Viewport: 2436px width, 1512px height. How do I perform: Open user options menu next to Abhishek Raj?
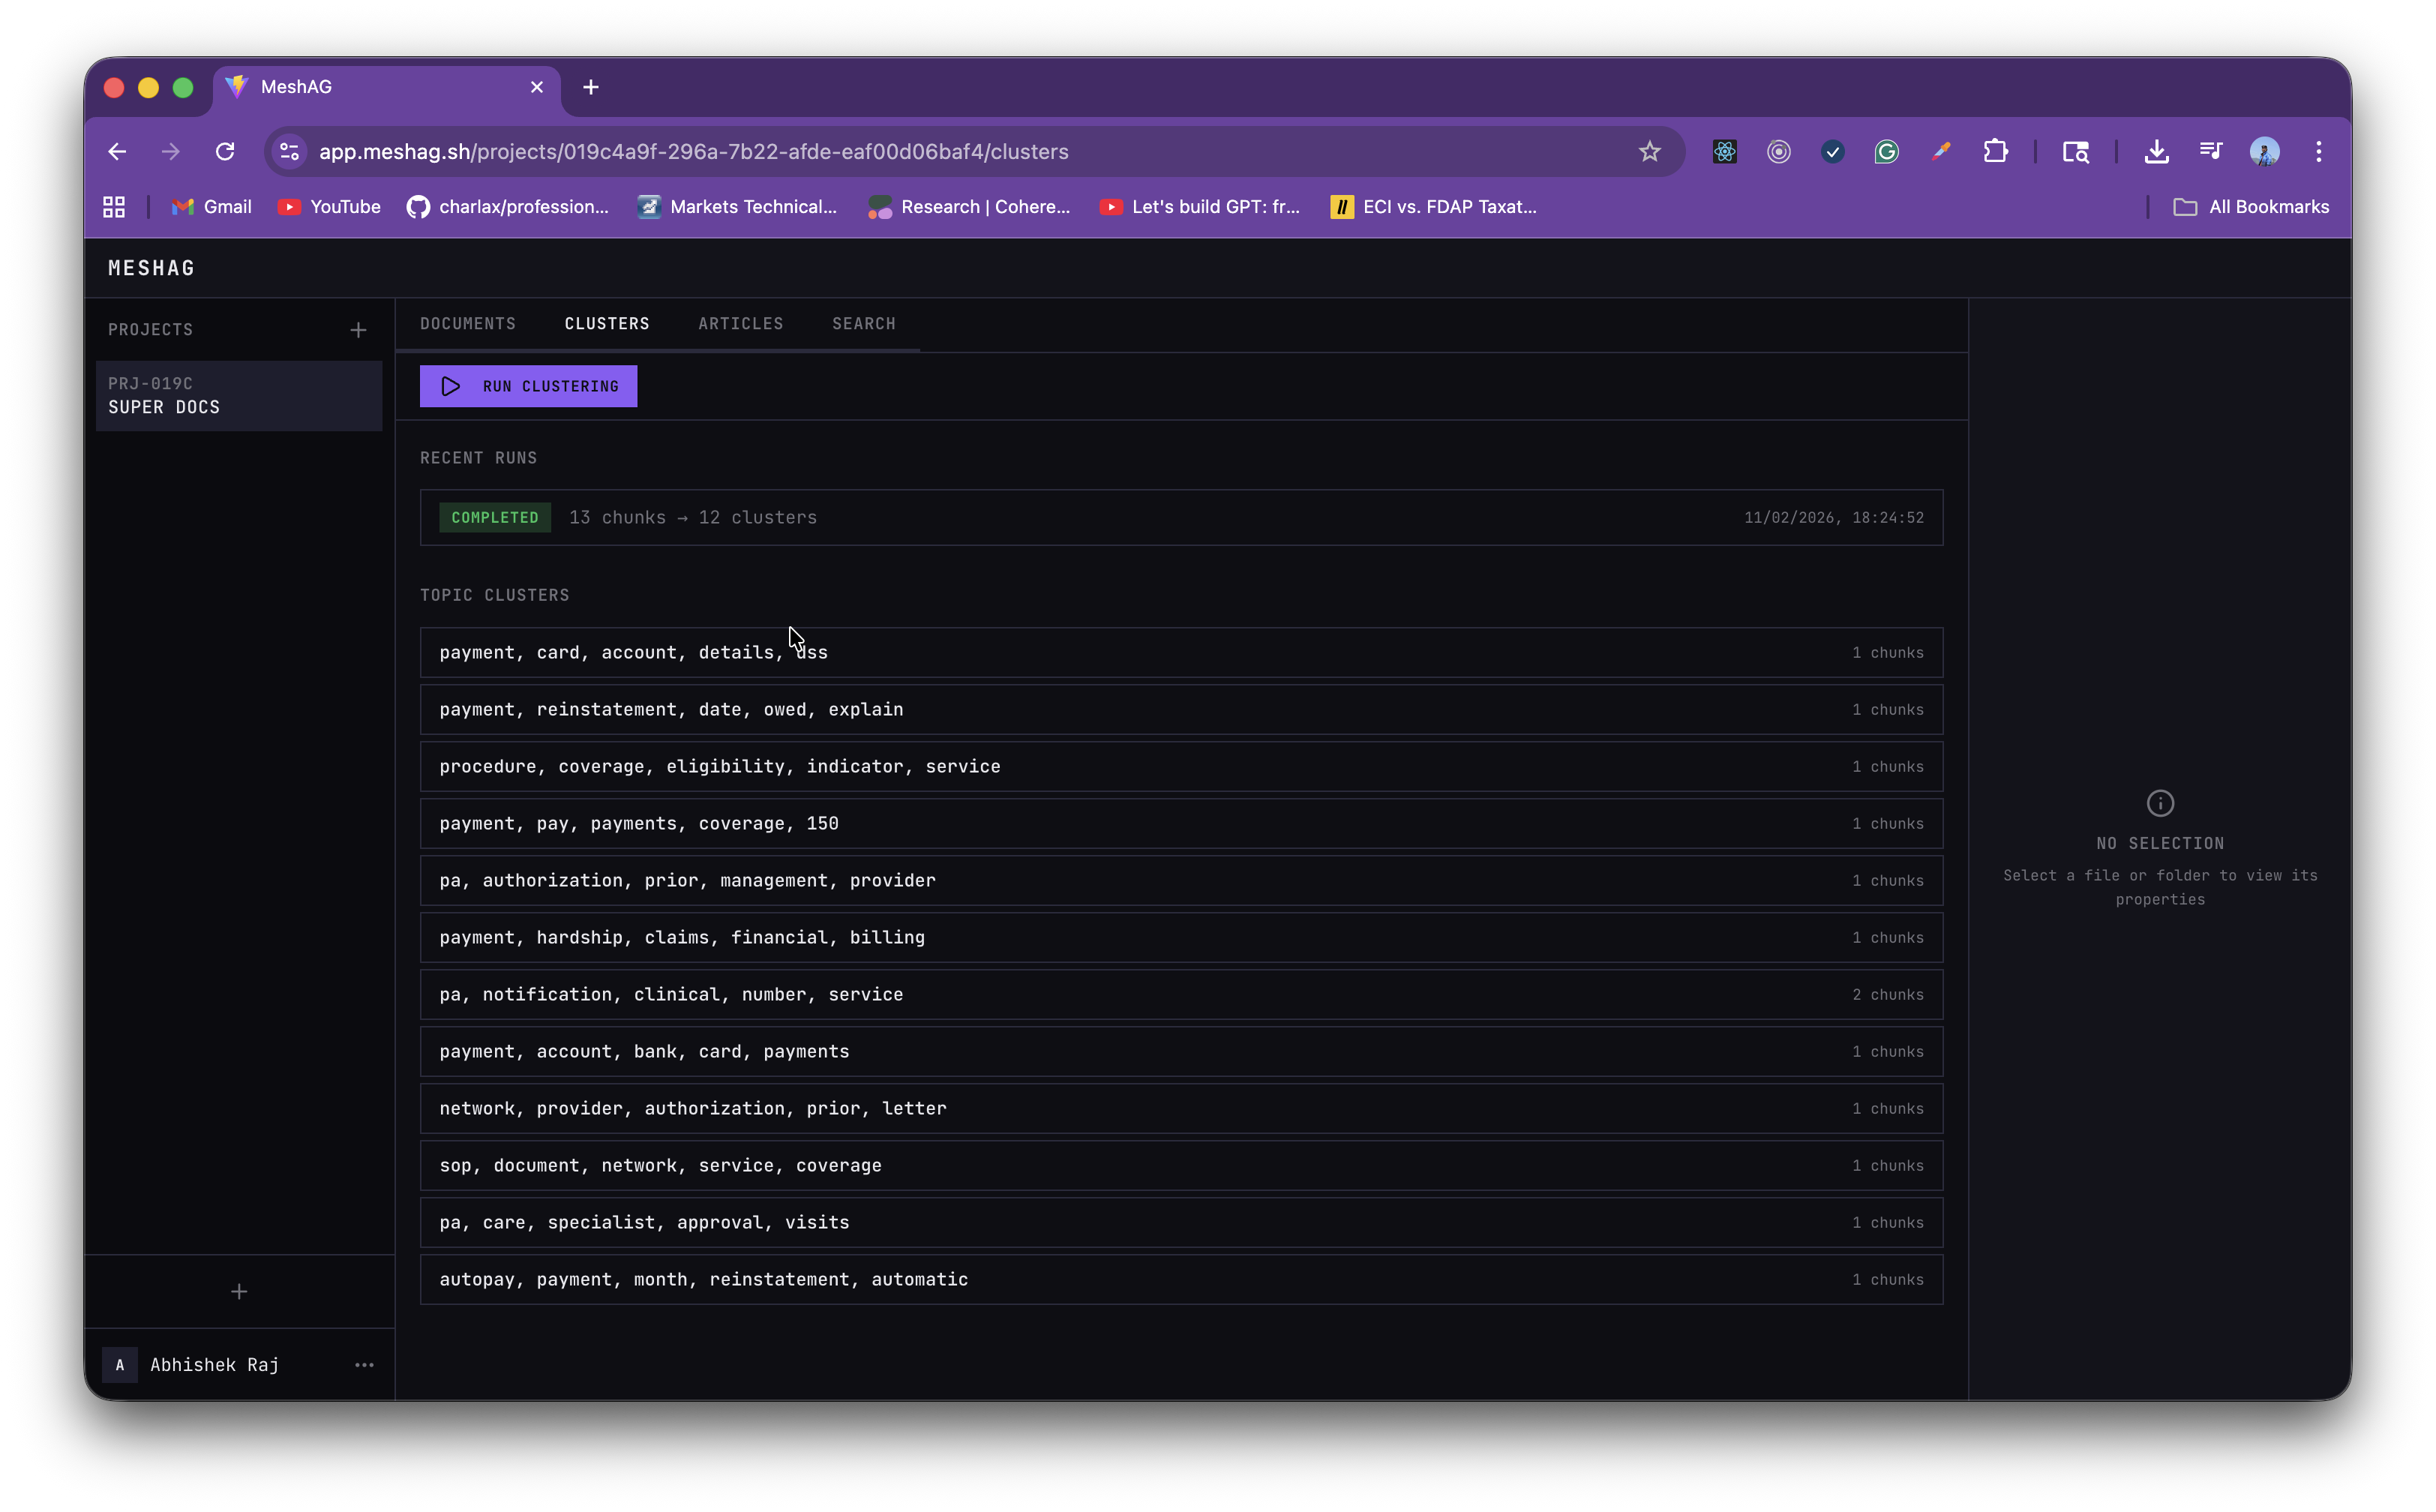(x=364, y=1365)
